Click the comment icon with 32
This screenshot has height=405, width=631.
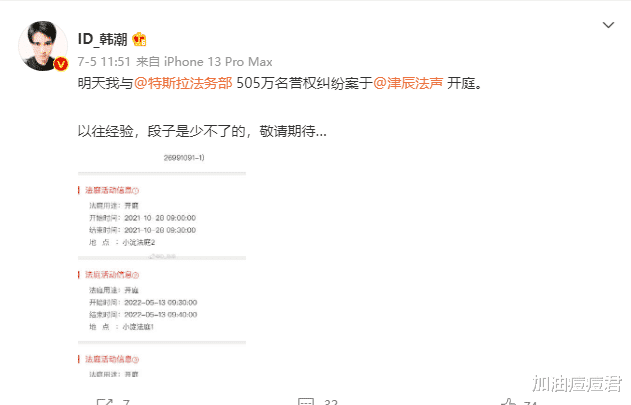(x=306, y=402)
